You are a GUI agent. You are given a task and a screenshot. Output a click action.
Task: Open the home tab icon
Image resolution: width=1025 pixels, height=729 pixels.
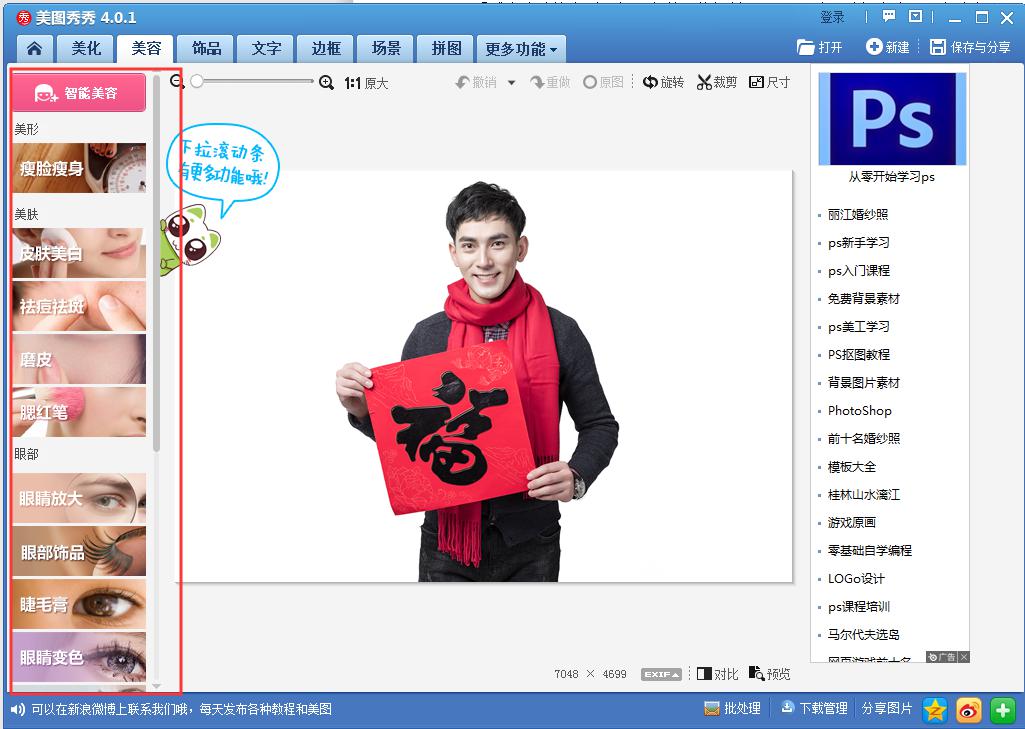pos(34,48)
